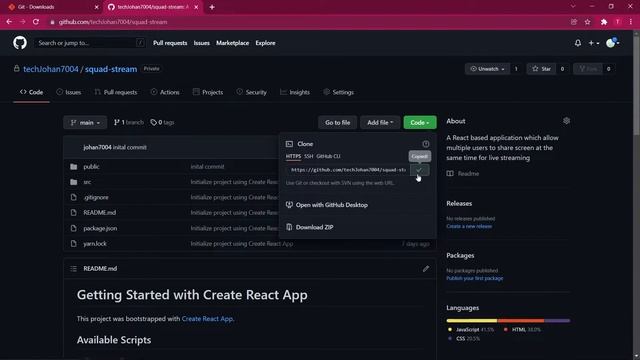Image resolution: width=640 pixels, height=360 pixels.
Task: Open the user avatar menu
Action: coord(612,43)
